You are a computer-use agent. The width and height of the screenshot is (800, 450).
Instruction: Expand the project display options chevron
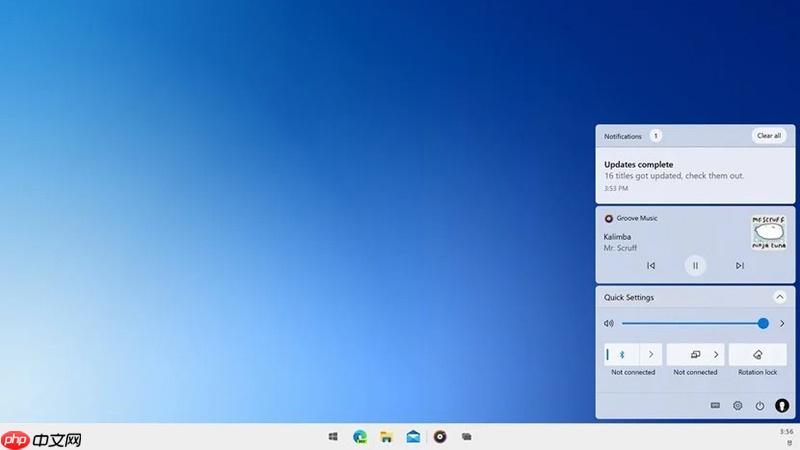click(x=716, y=355)
